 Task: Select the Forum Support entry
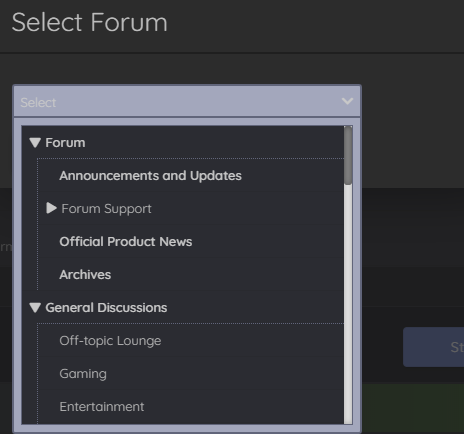[x=106, y=209]
